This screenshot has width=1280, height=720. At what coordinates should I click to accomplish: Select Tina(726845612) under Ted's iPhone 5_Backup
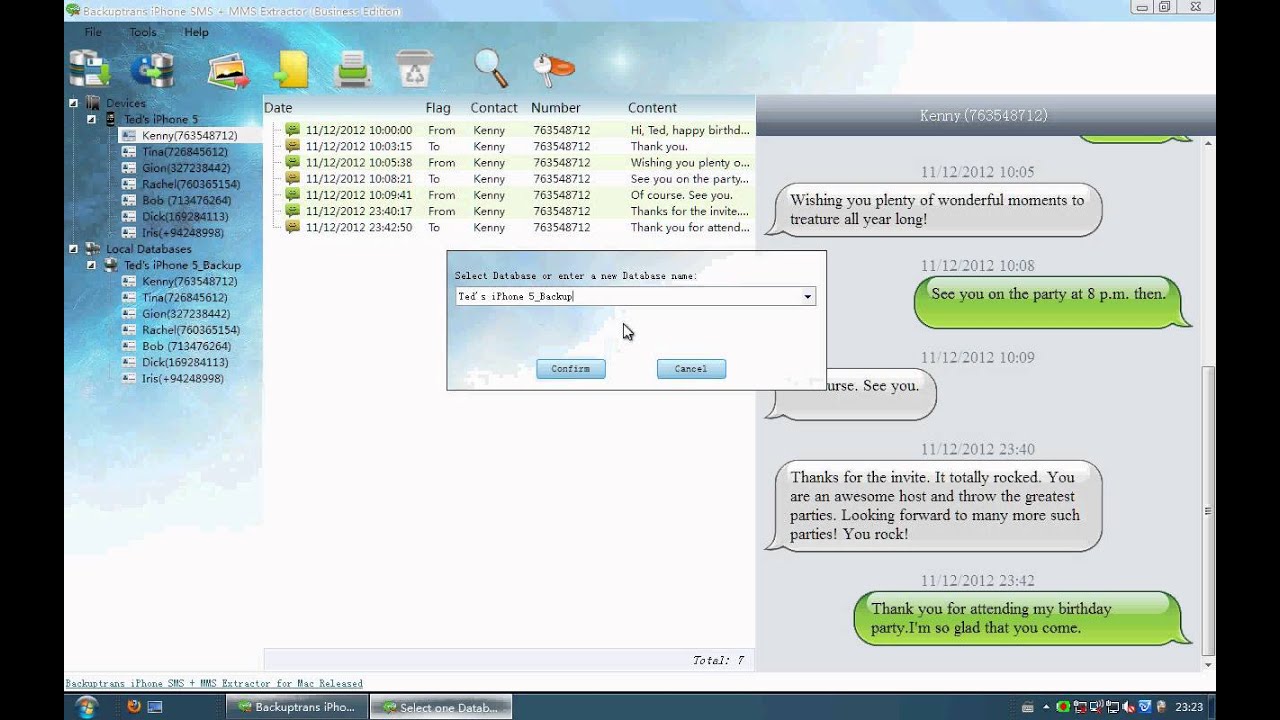click(x=184, y=297)
